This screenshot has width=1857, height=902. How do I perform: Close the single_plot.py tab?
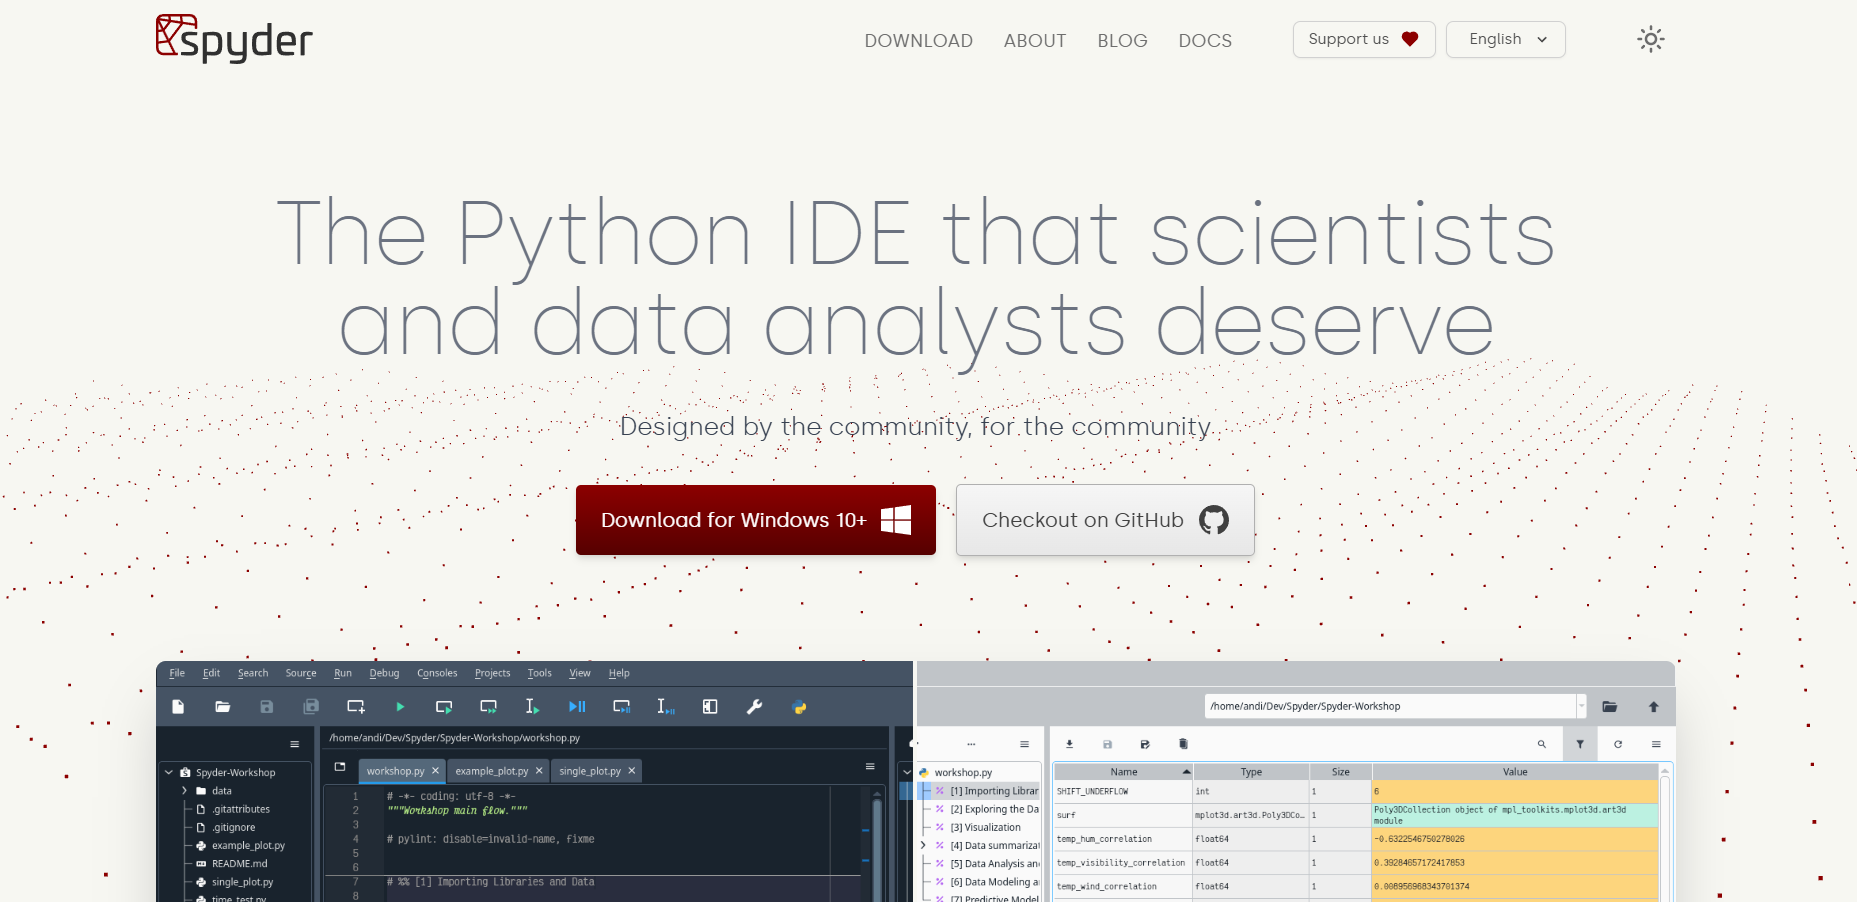pyautogui.click(x=631, y=771)
